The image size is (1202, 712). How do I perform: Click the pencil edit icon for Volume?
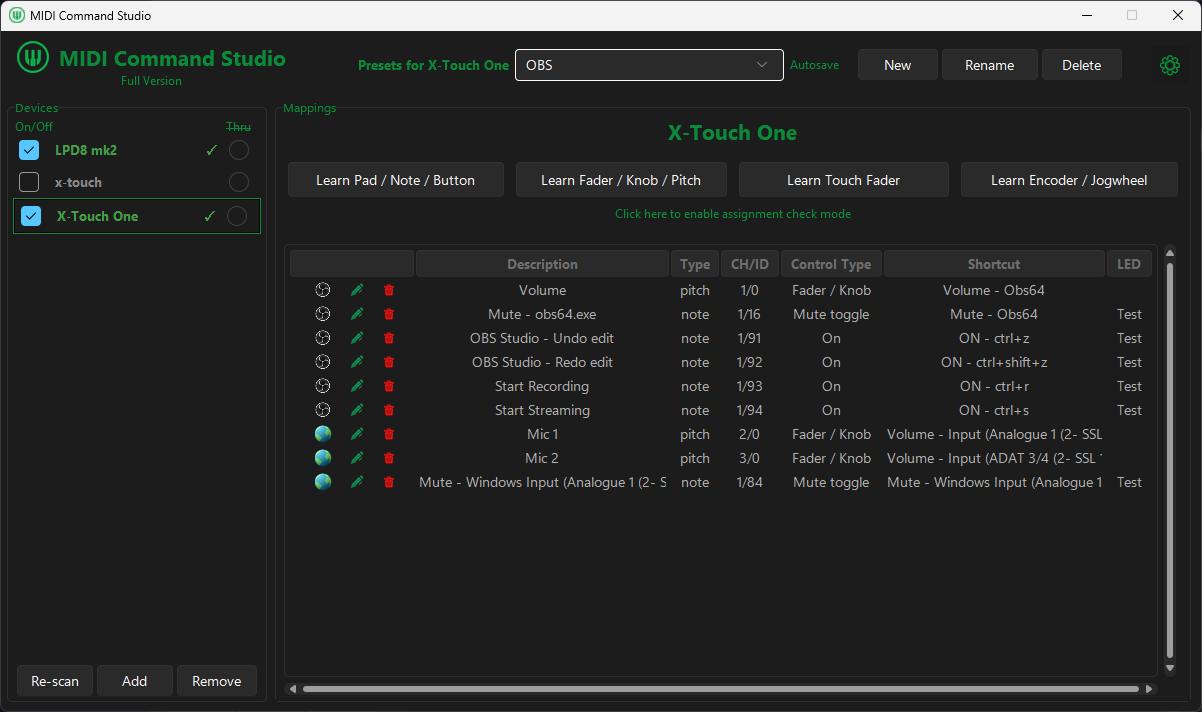357,290
